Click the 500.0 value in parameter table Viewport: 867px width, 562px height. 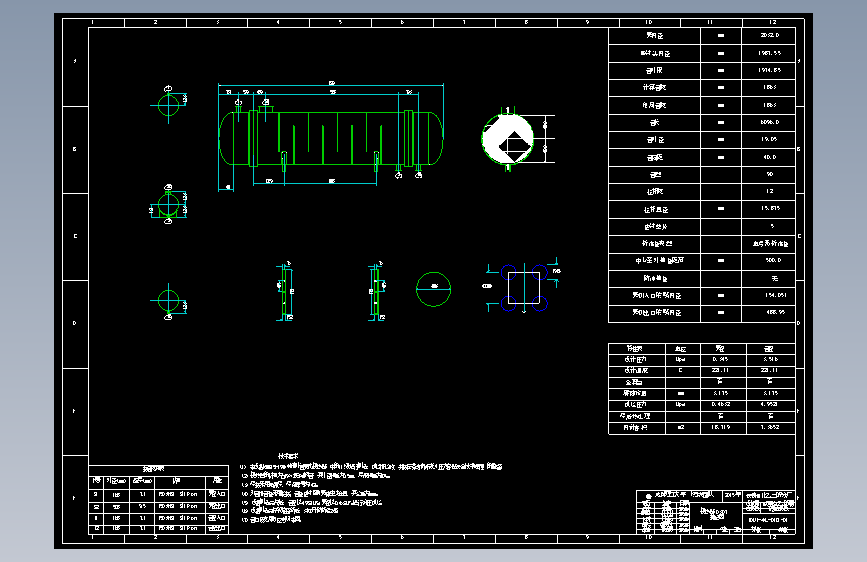click(x=772, y=260)
